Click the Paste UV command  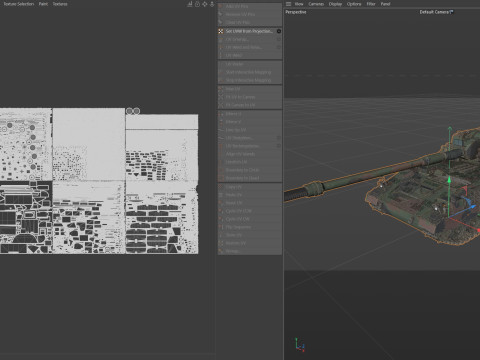250,195
